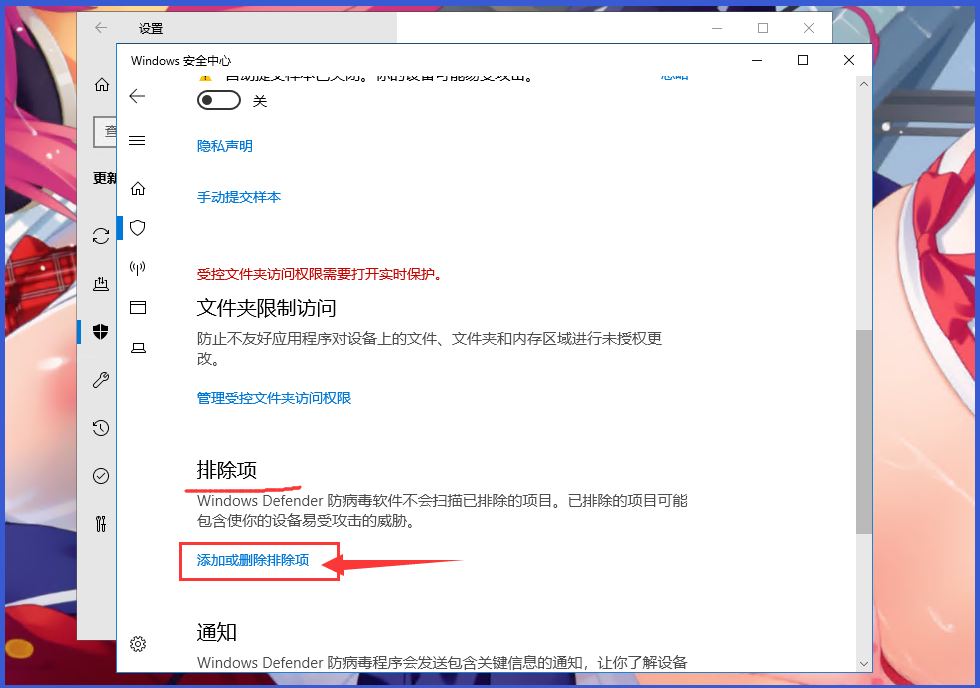Open the device security laptop icon

(137, 347)
